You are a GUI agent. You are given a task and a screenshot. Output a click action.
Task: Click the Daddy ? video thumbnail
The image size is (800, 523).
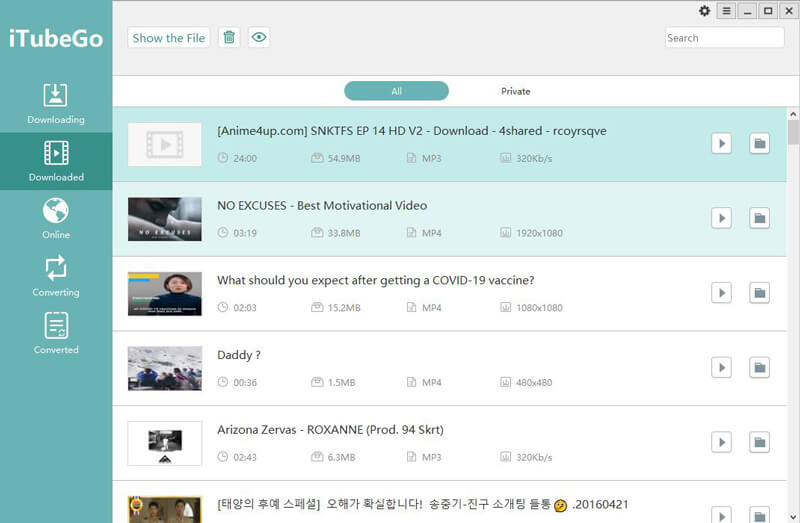165,368
